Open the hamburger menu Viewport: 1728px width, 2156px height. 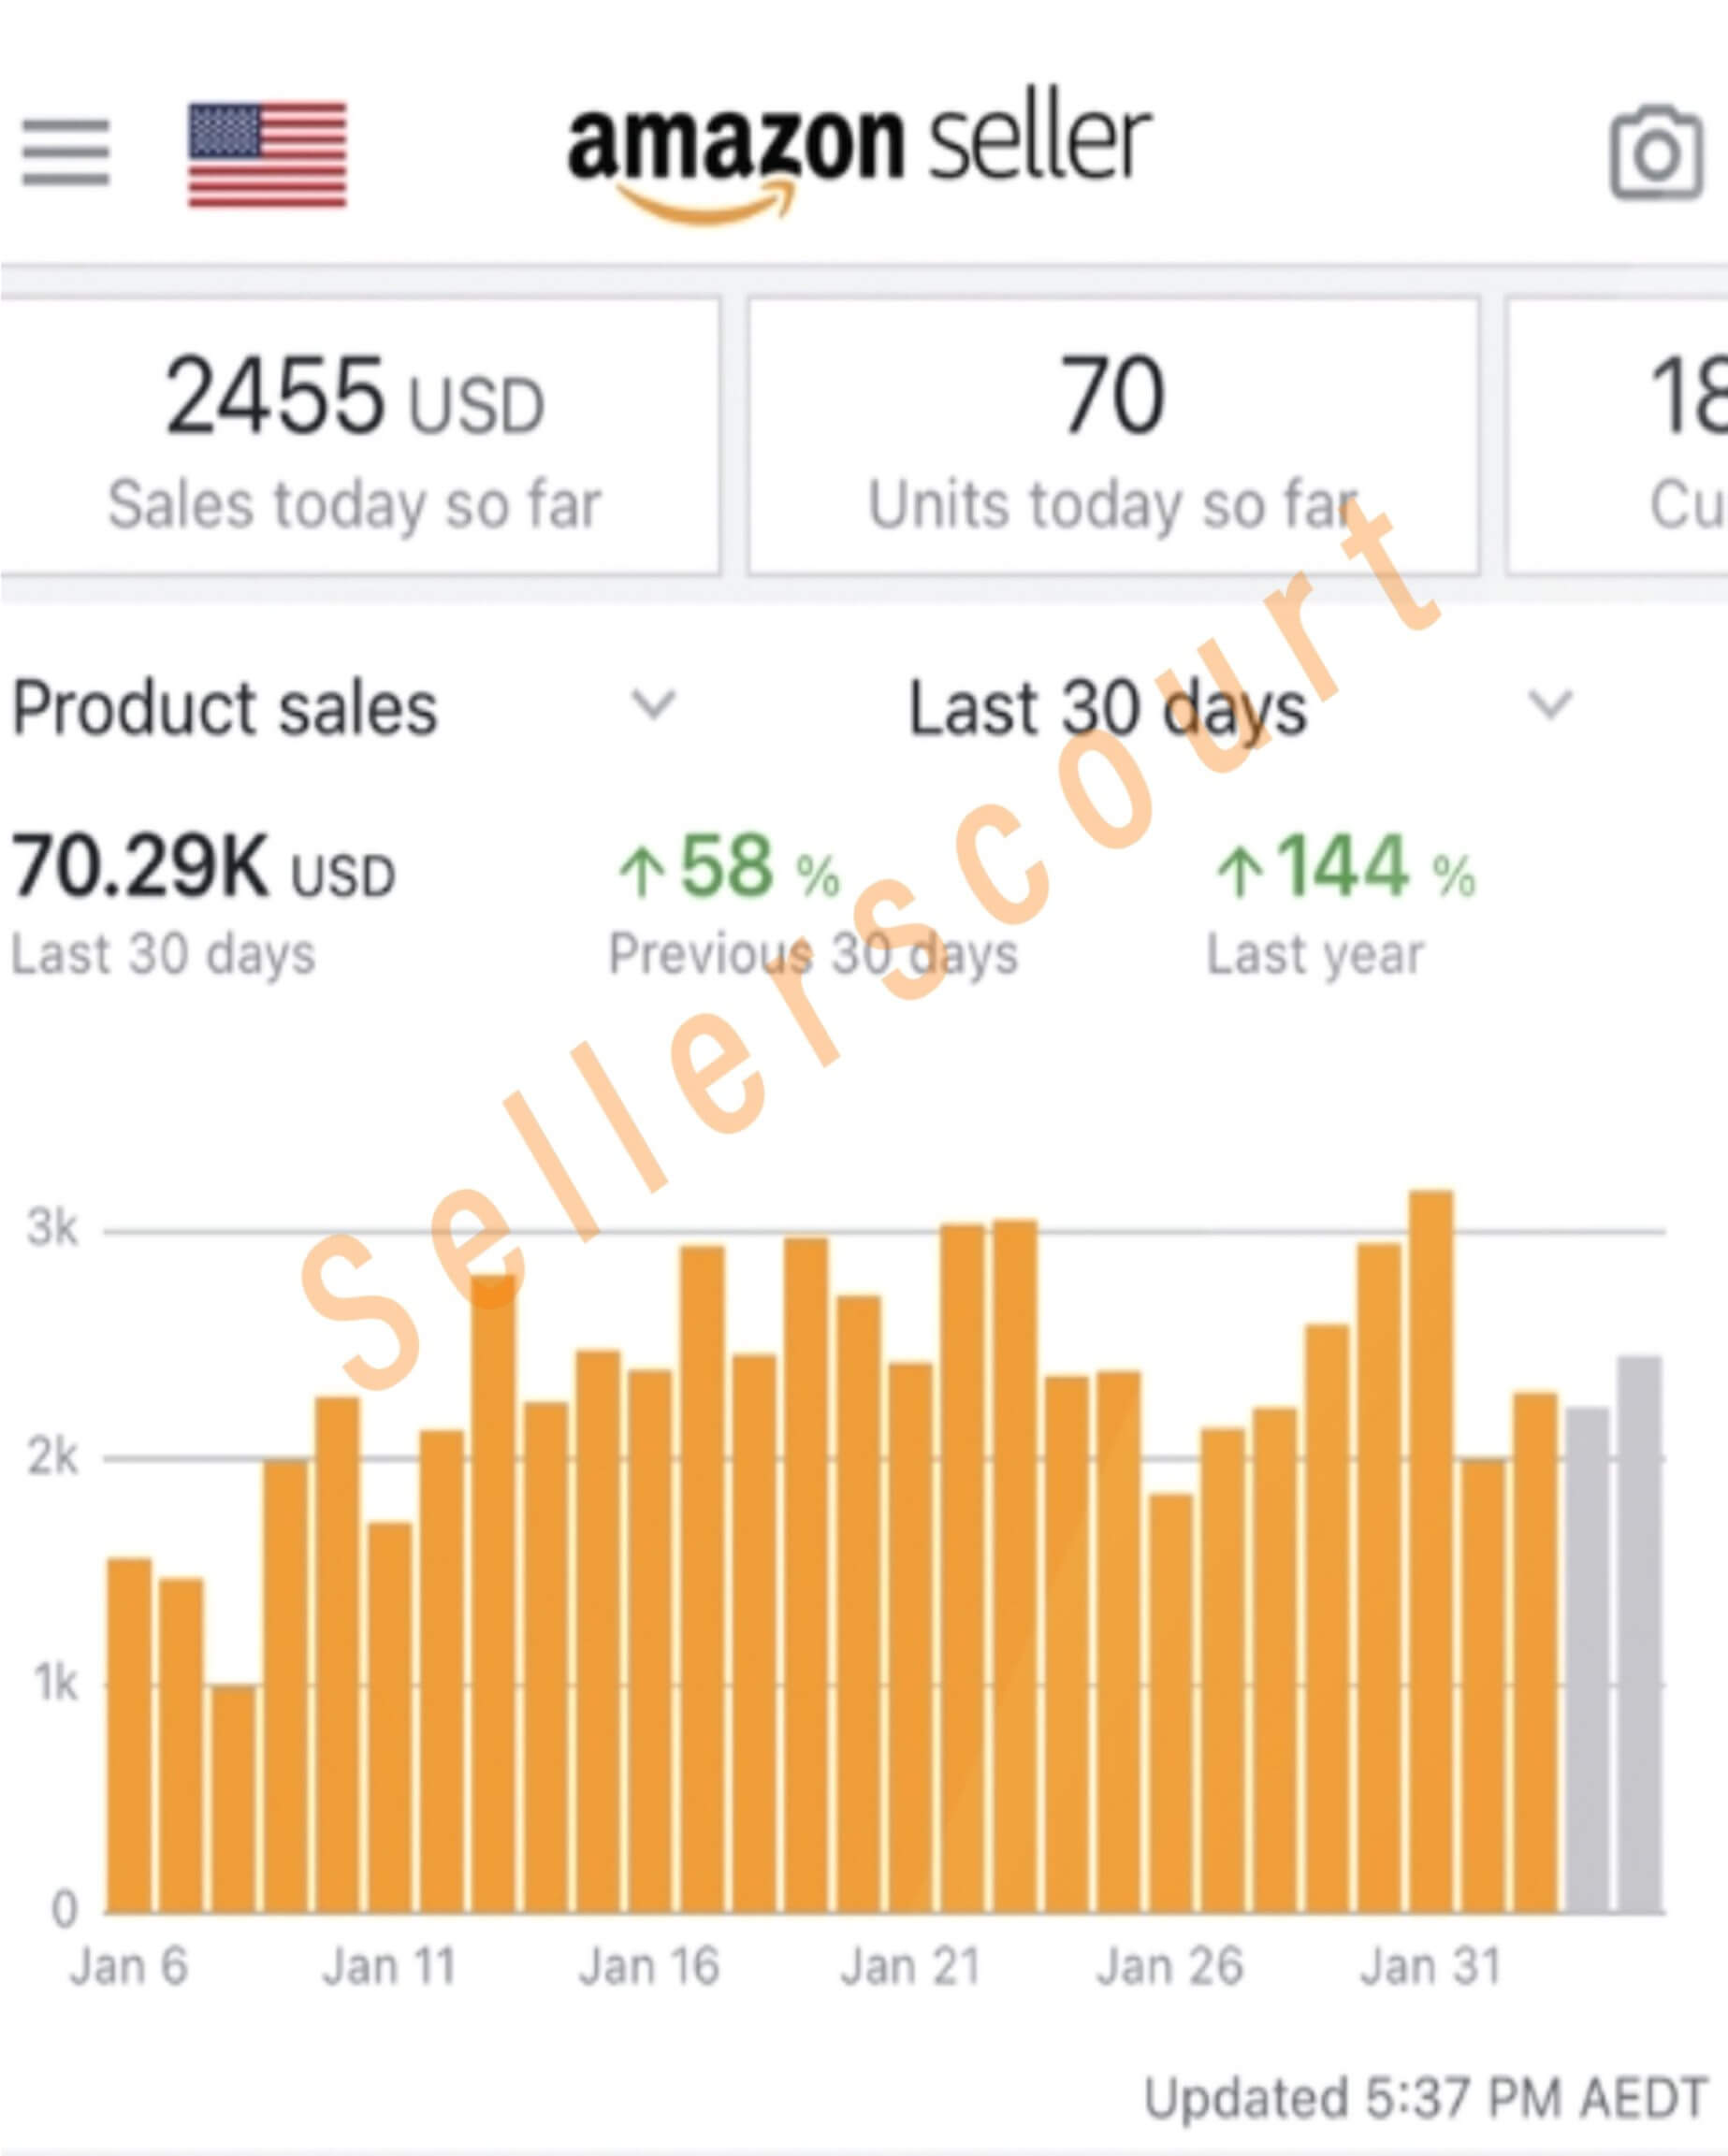point(66,153)
